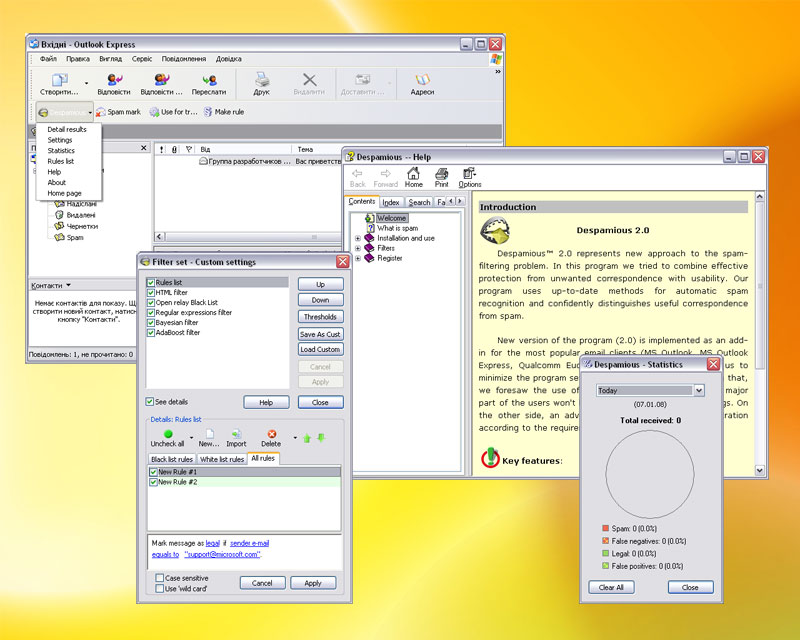Uncheck Regular expressions filter checkbox
This screenshot has height=640, width=800.
[151, 312]
